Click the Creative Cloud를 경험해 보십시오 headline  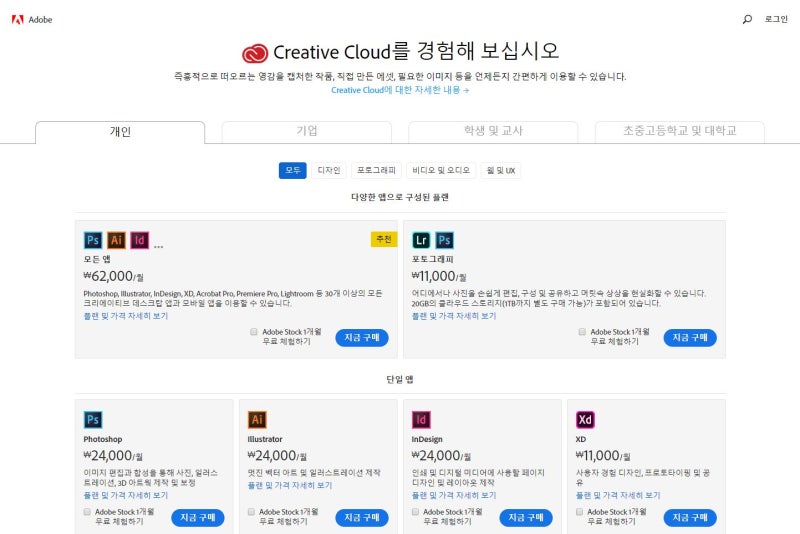pyautogui.click(x=416, y=52)
